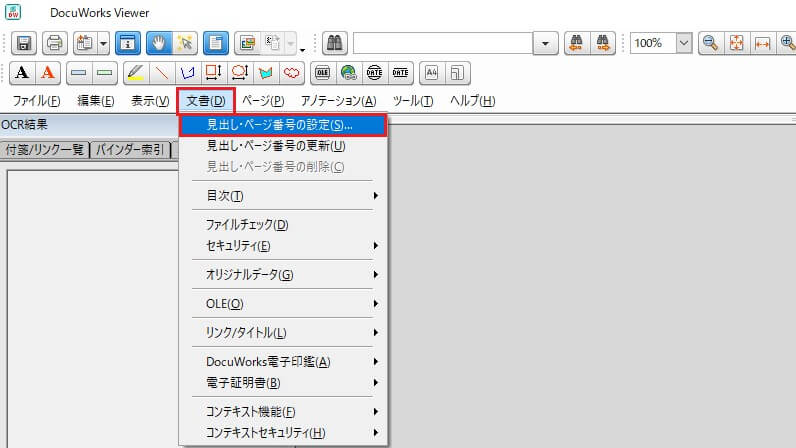Viewport: 796px width, 448px height.
Task: Click the page resize icon next to A4
Action: point(457,73)
